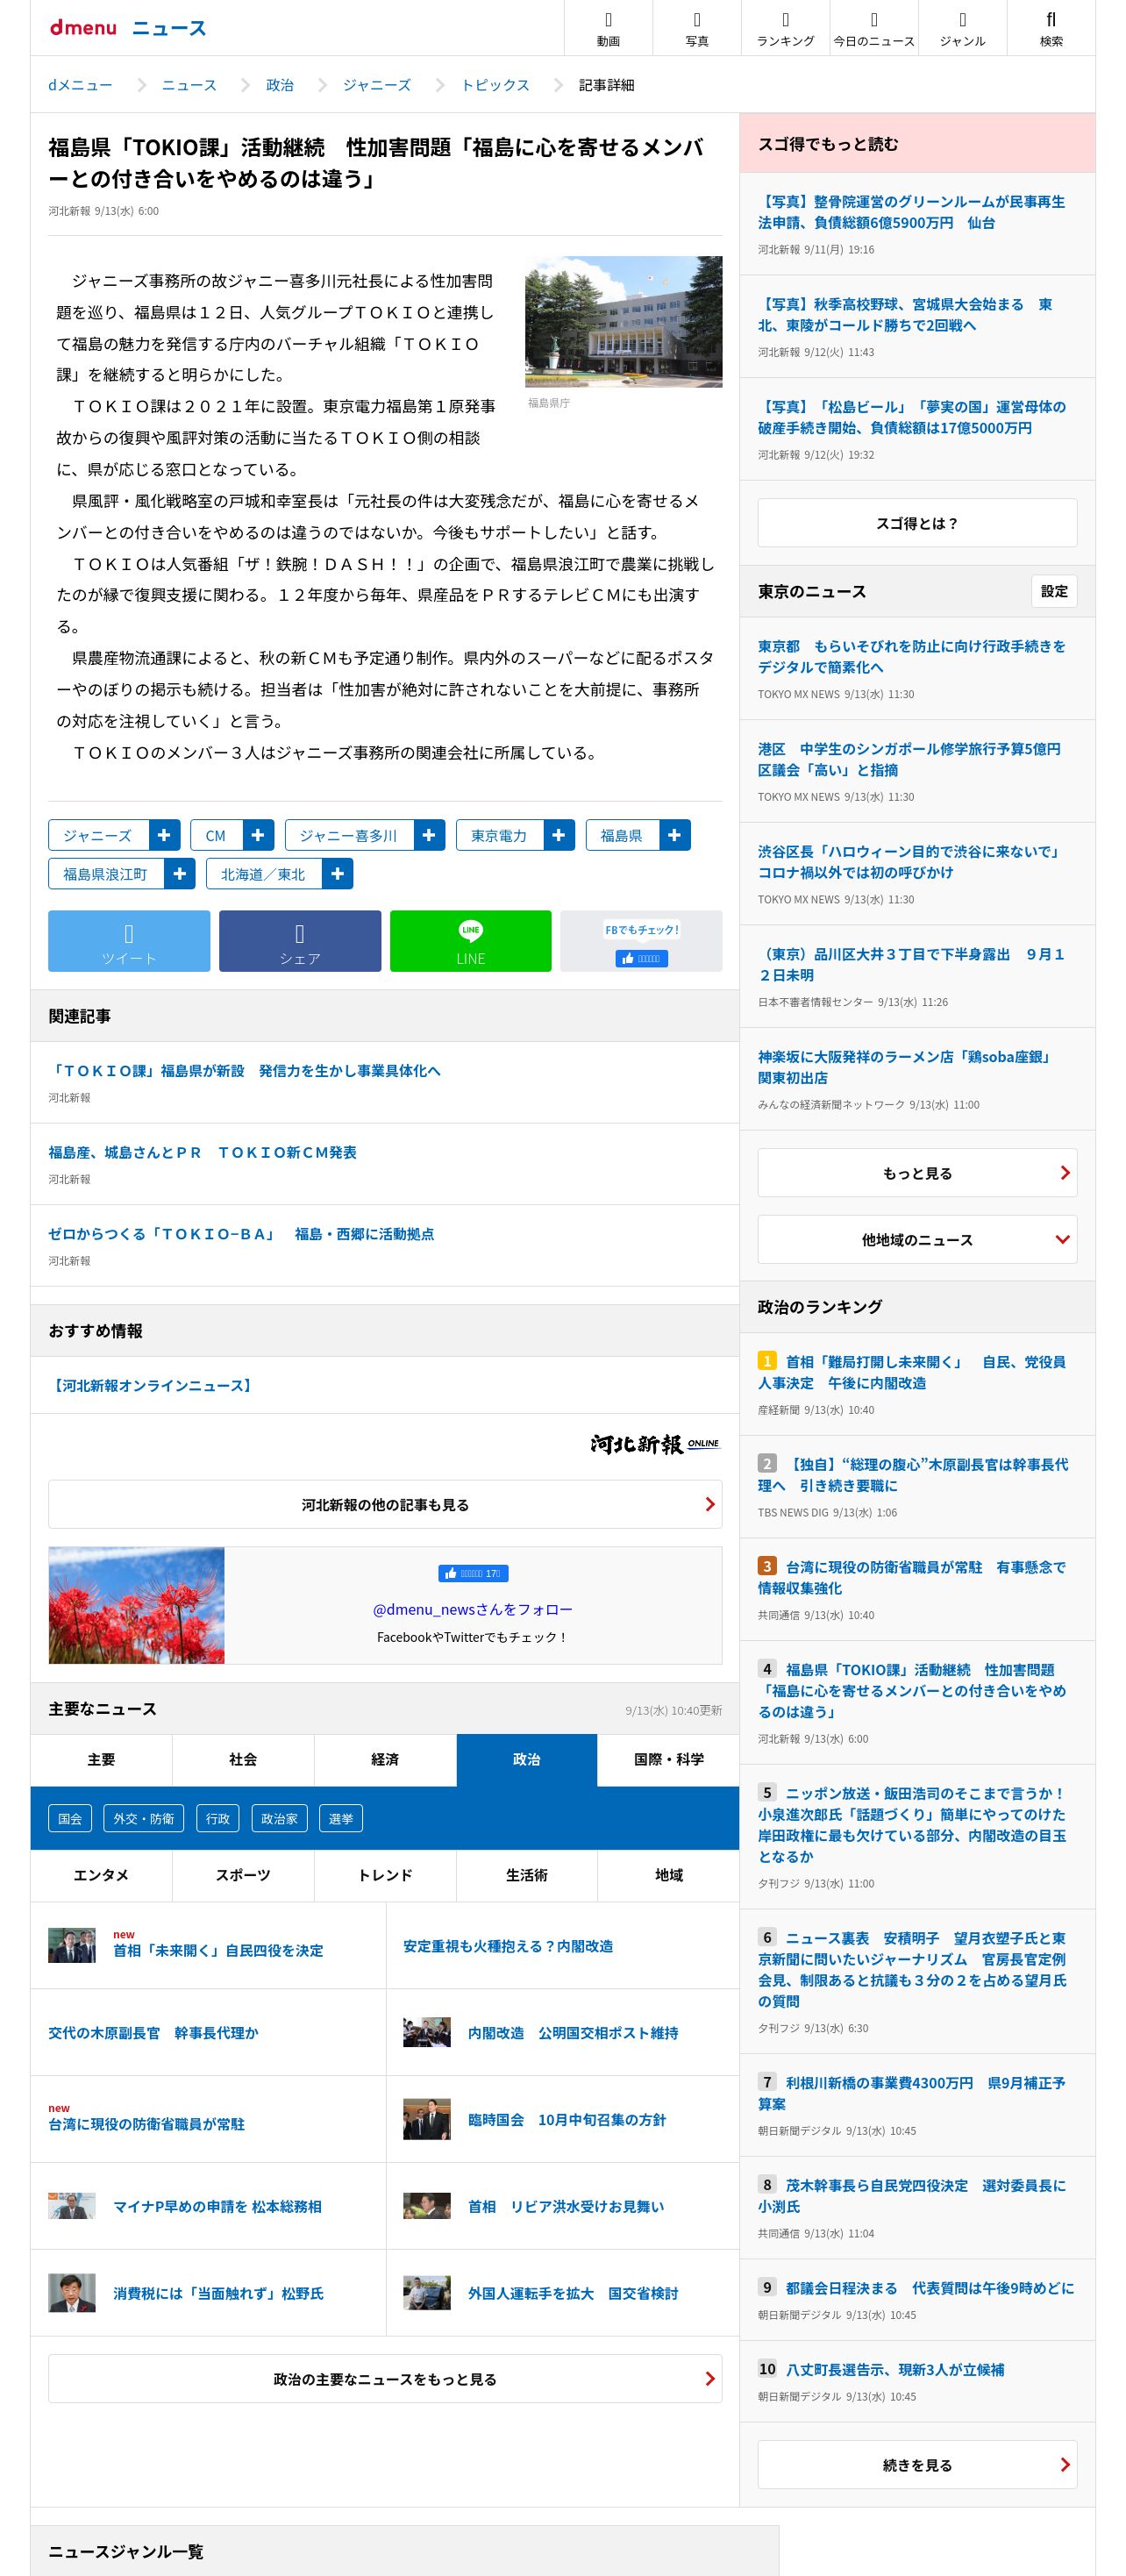Open related article ゼロからつくる「ＴＯＫＩＯ−ＢＡ」

point(241,1234)
